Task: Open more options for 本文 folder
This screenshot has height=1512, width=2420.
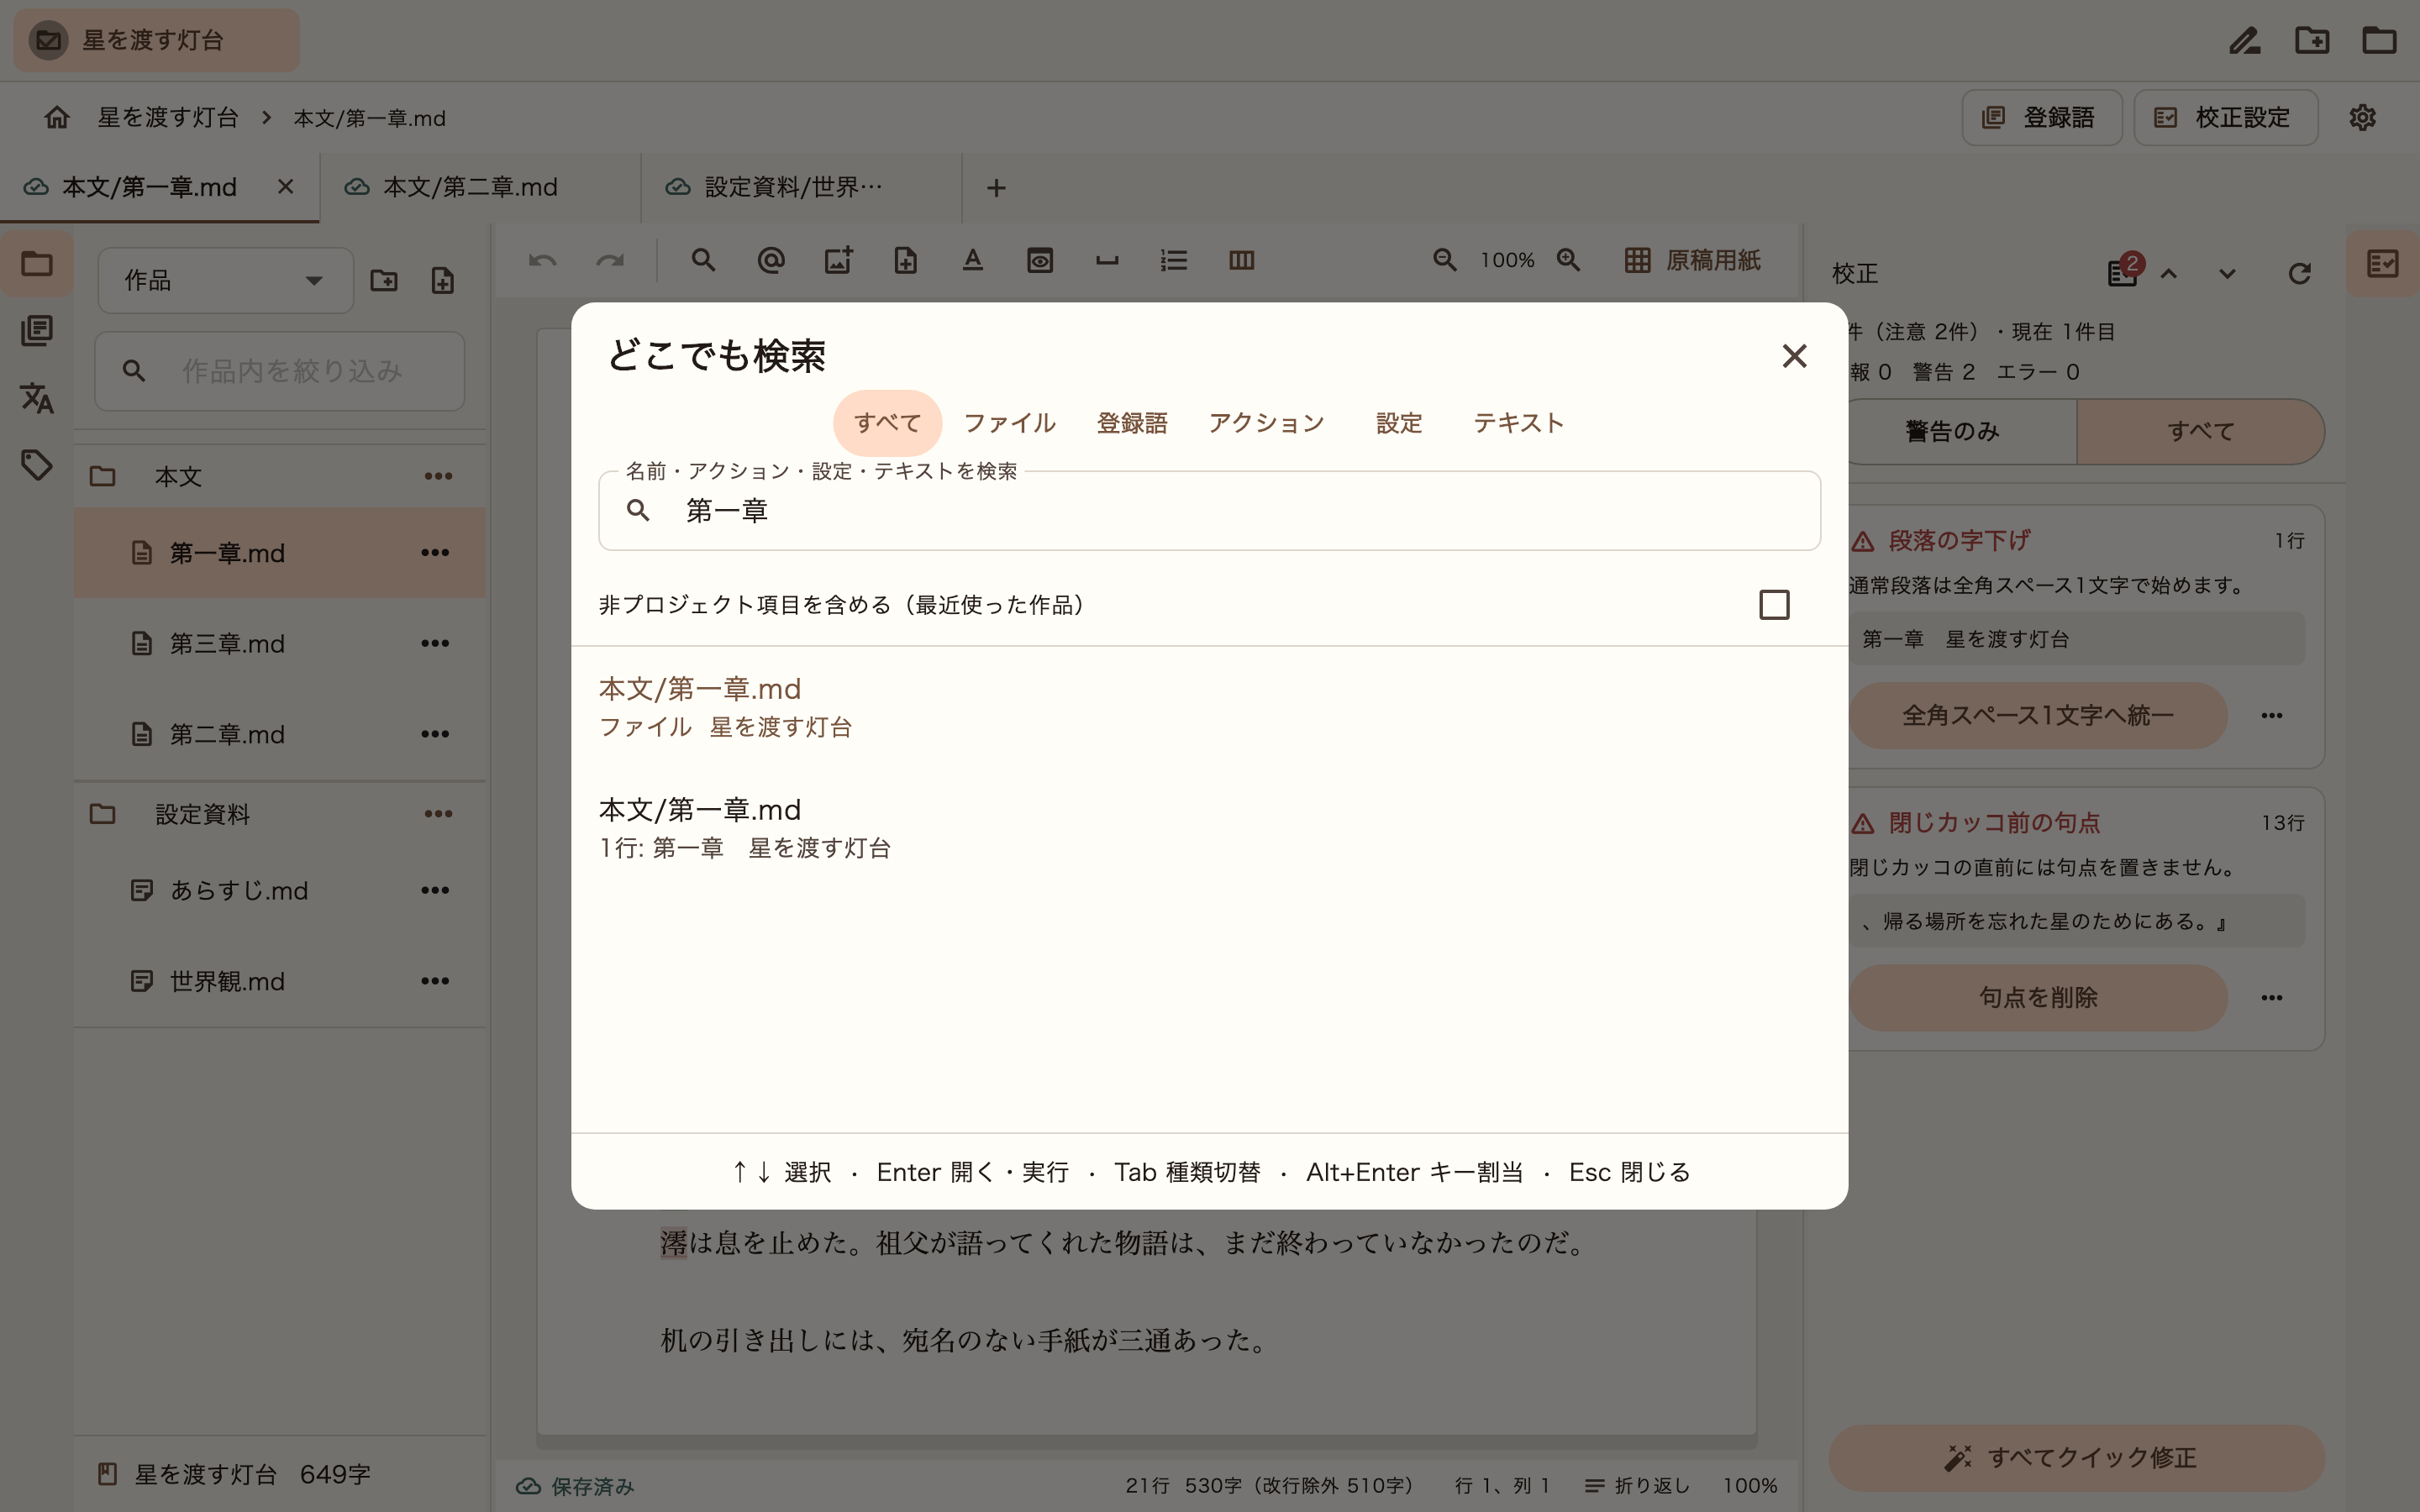Action: [x=438, y=477]
